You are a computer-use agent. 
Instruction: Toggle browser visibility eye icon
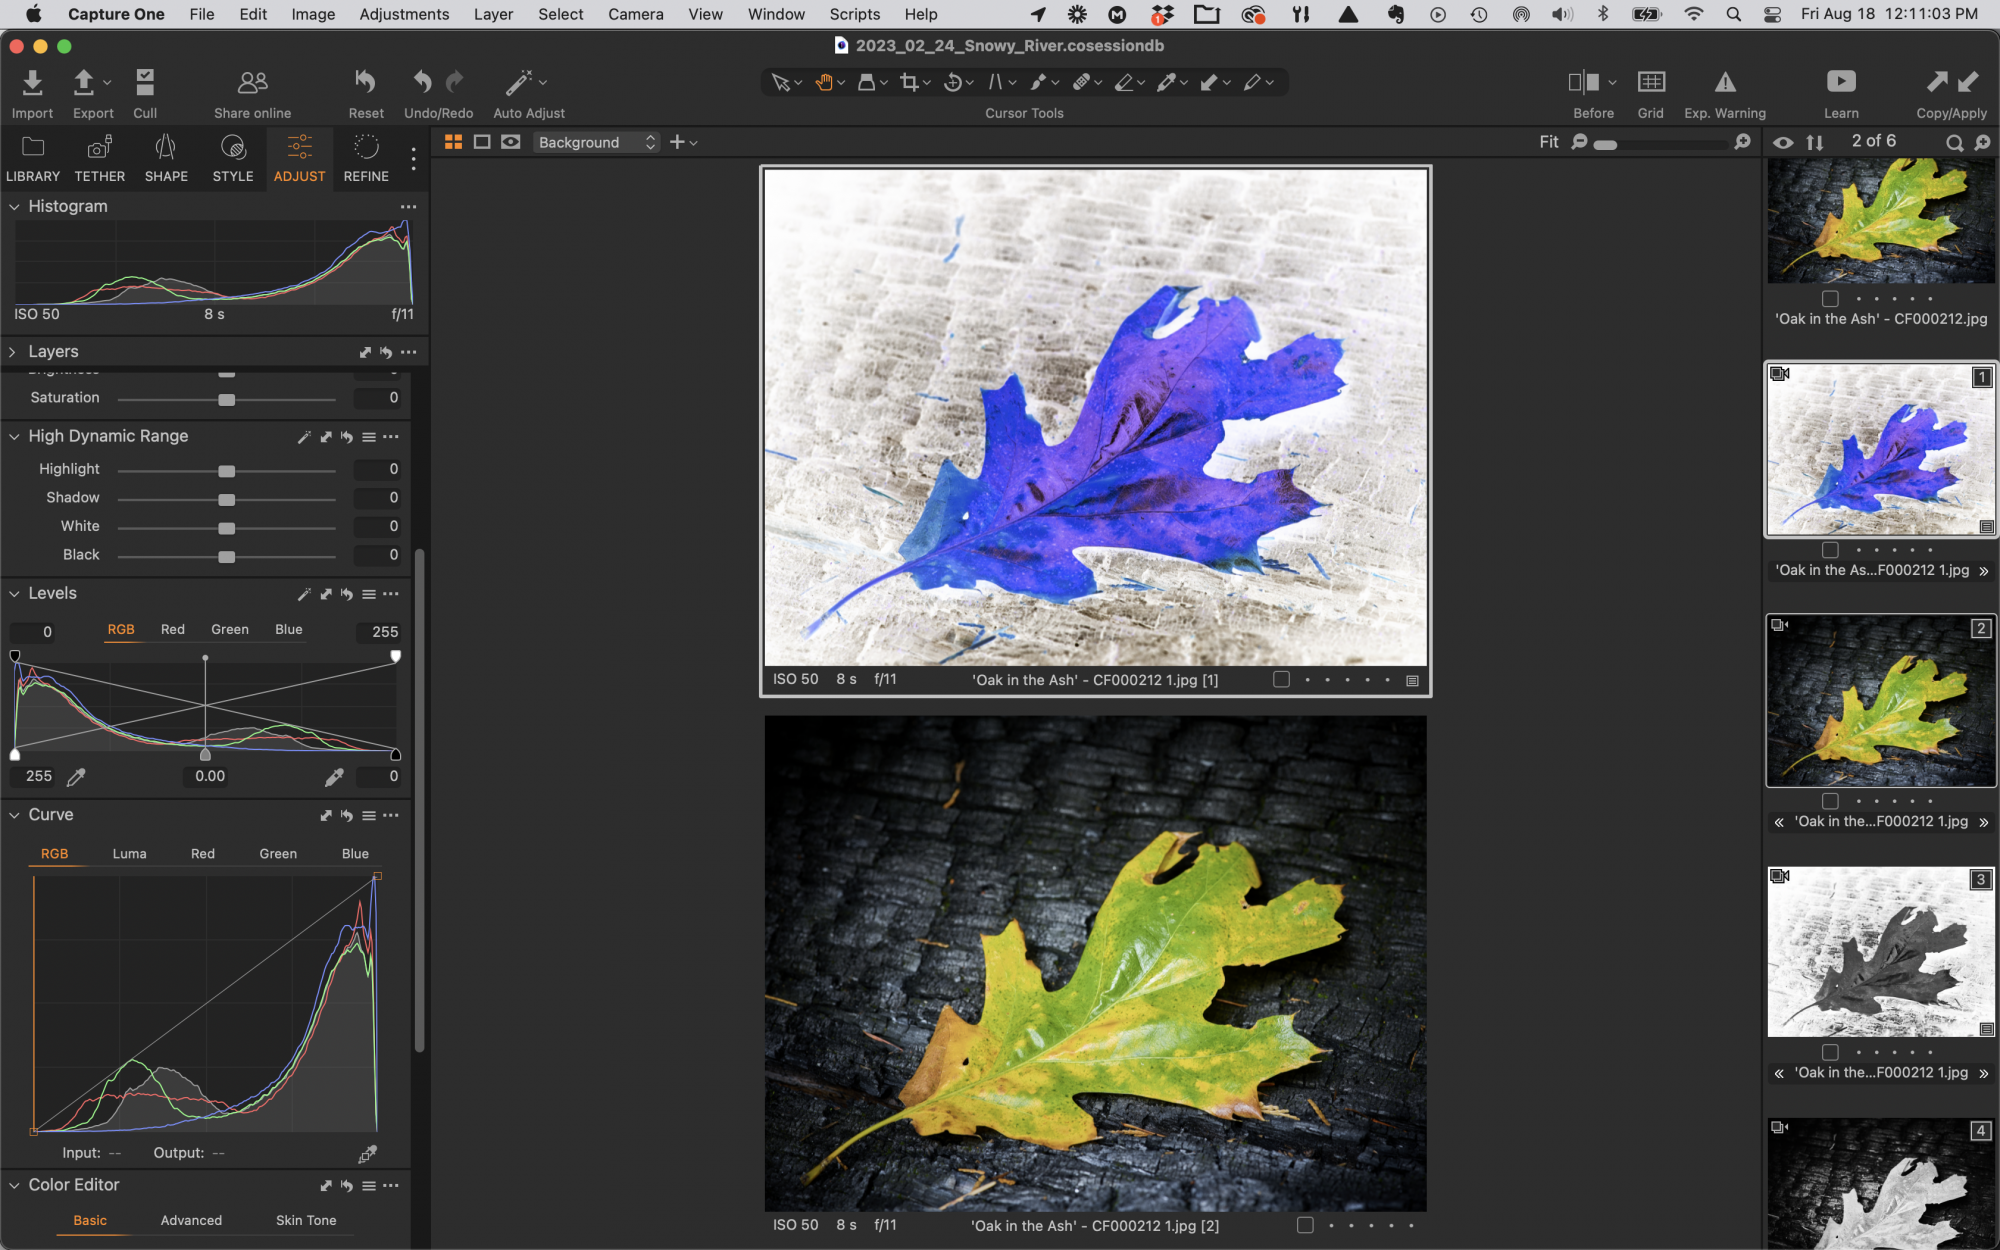pos(1783,142)
